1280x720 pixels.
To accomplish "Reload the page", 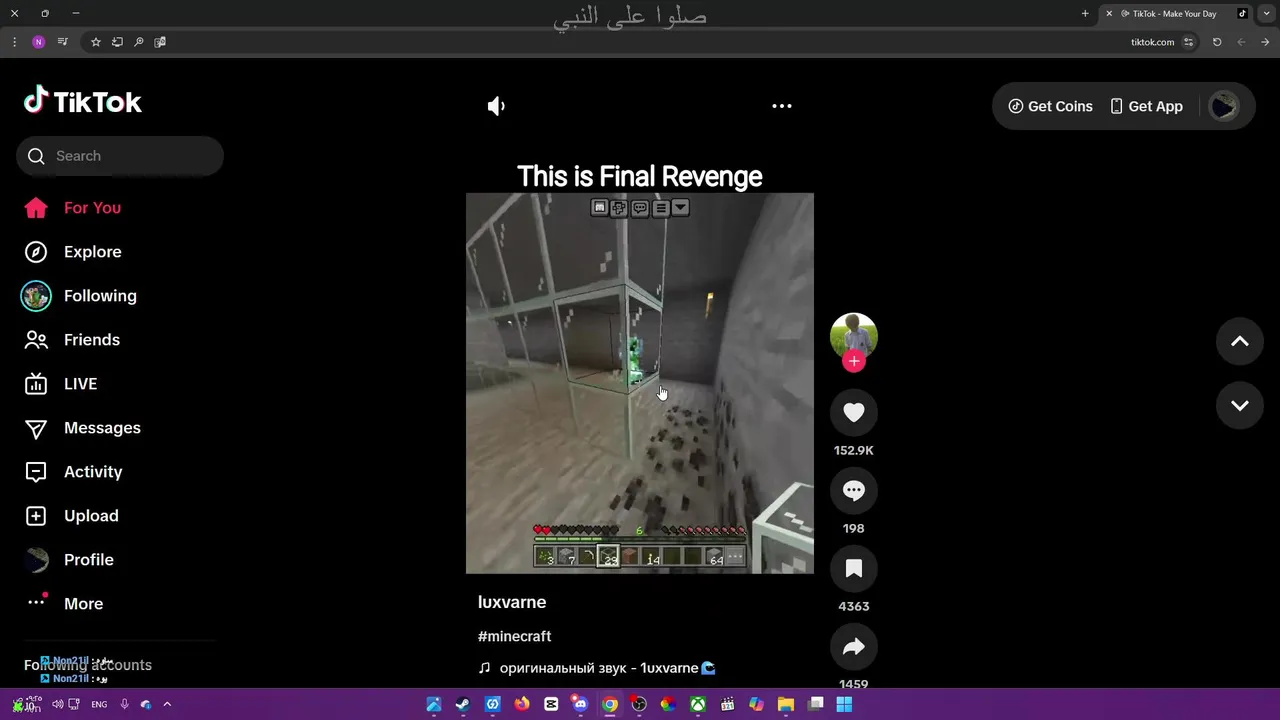I will (x=1217, y=42).
